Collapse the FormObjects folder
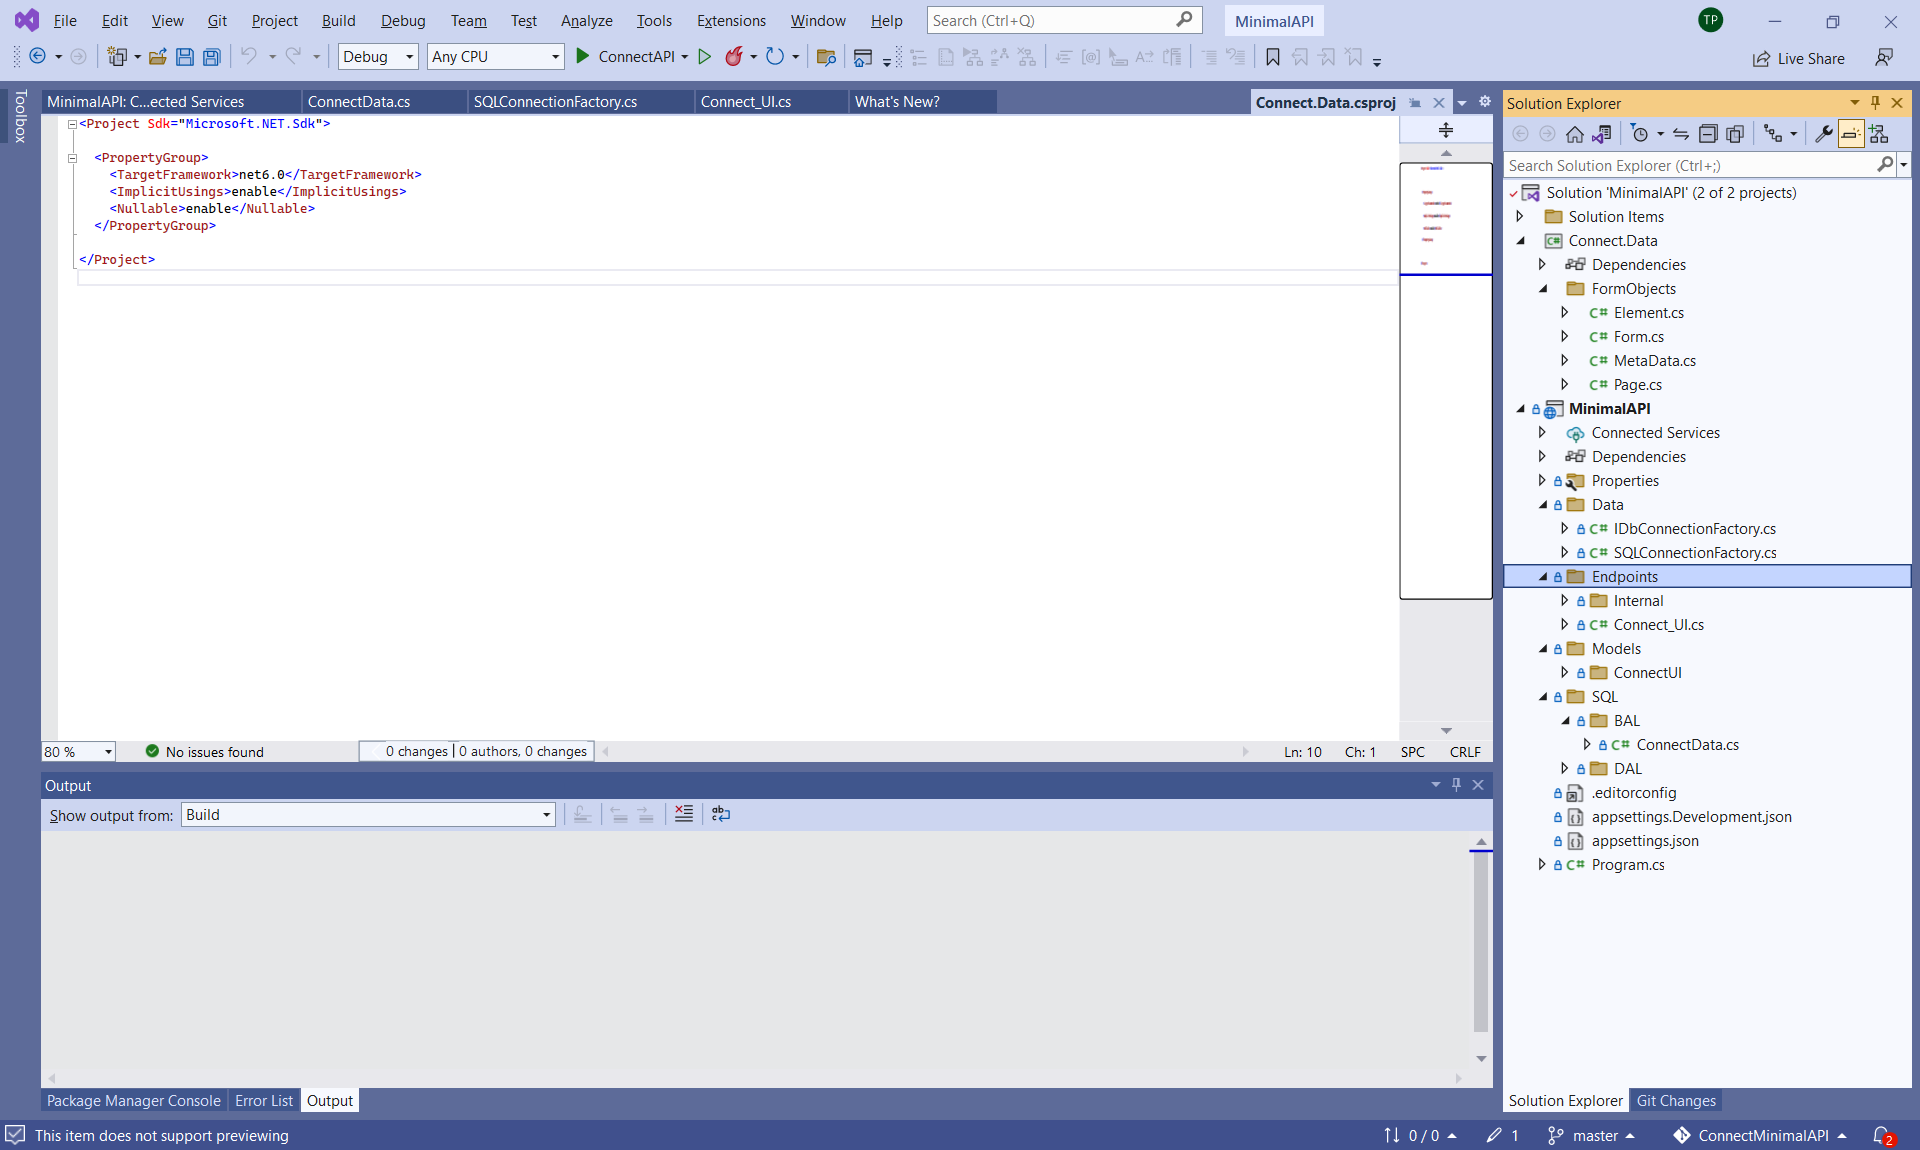Viewport: 1920px width, 1150px height. coord(1542,289)
